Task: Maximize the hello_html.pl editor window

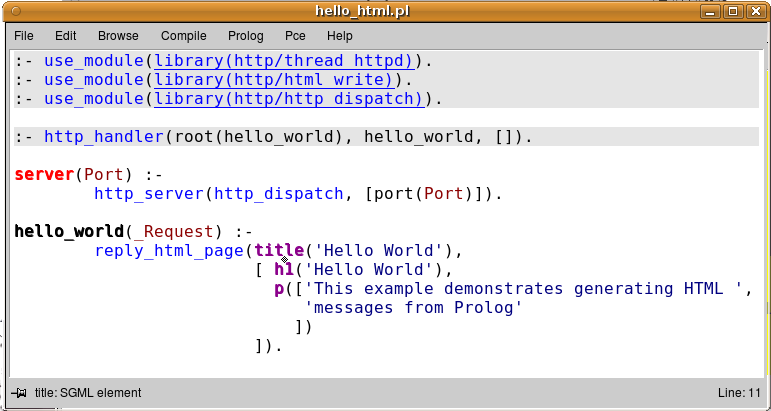Action: [733, 11]
